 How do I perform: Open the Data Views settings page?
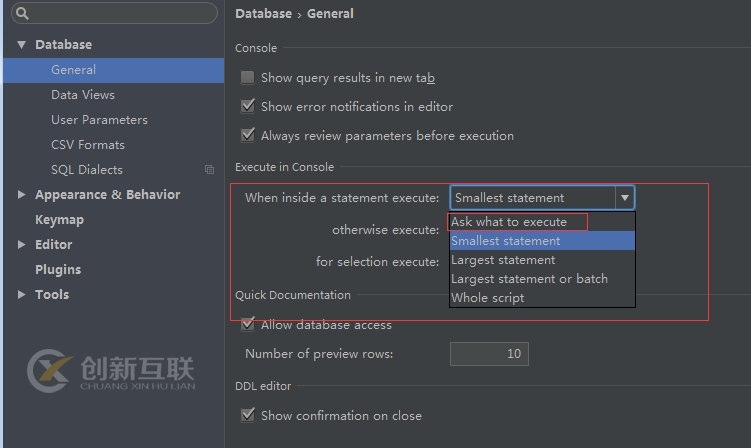83,95
